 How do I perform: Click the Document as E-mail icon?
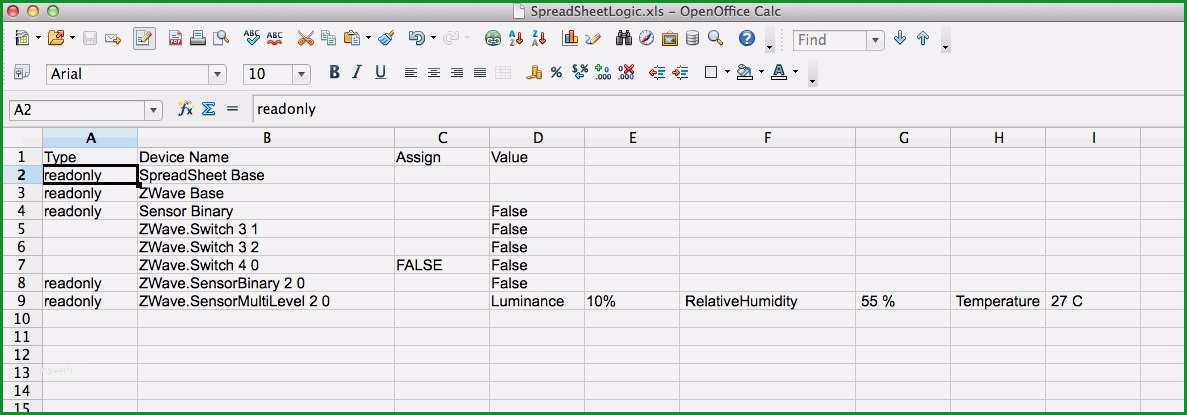(113, 39)
